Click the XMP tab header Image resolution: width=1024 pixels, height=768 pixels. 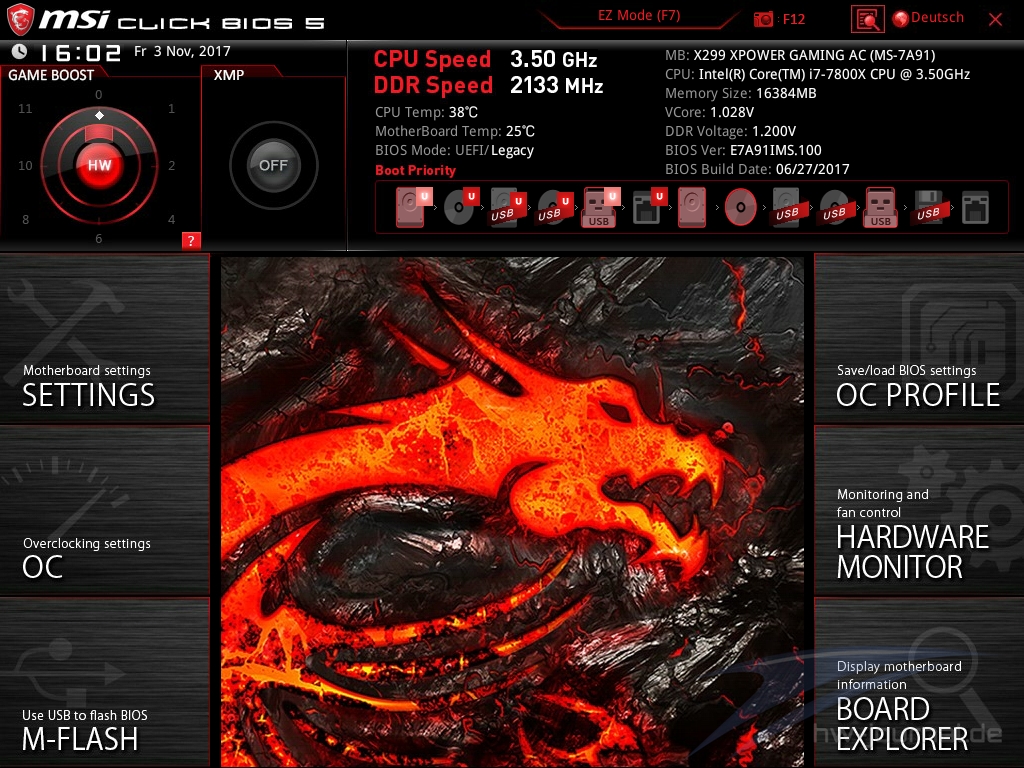[x=229, y=74]
